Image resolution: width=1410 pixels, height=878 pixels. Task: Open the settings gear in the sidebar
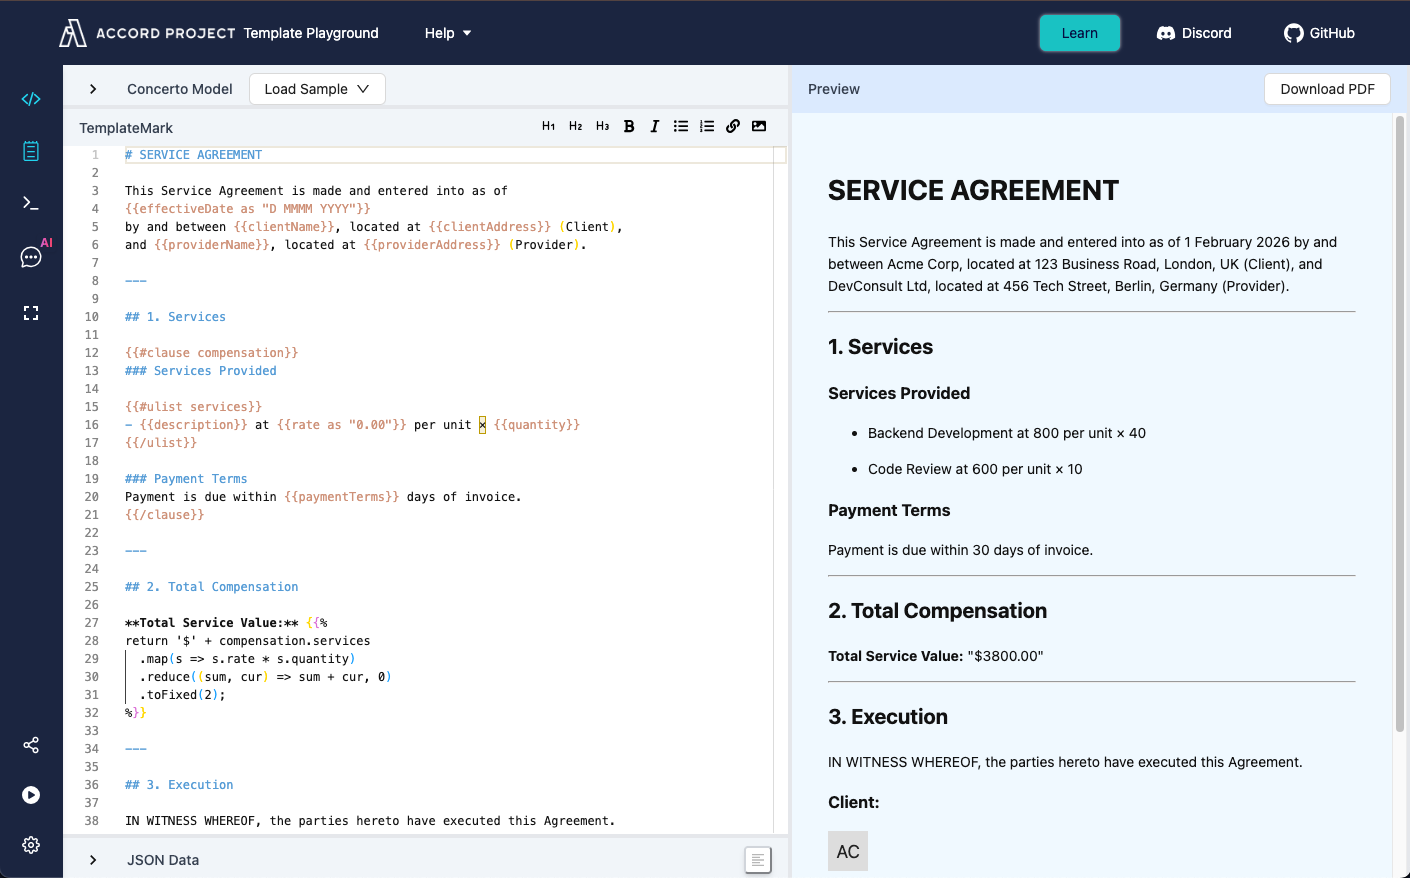click(x=30, y=845)
